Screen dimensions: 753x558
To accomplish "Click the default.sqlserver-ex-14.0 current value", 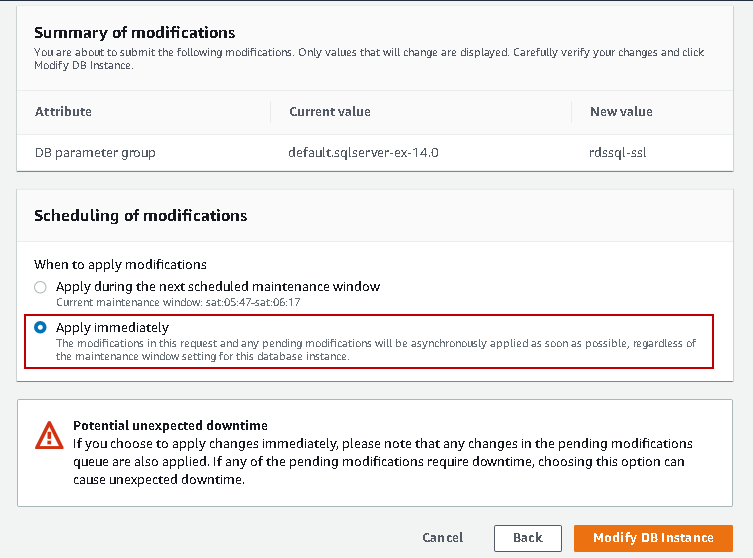I will pyautogui.click(x=363, y=153).
